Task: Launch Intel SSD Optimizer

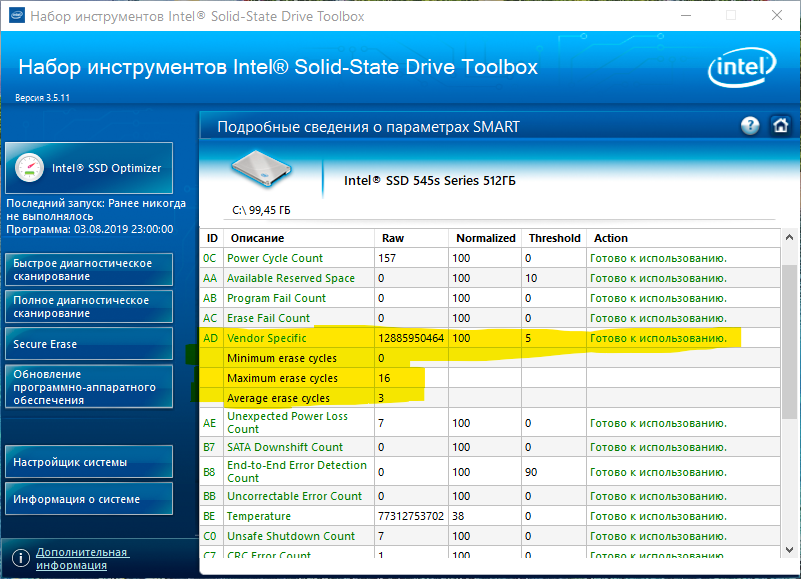Action: click(89, 168)
